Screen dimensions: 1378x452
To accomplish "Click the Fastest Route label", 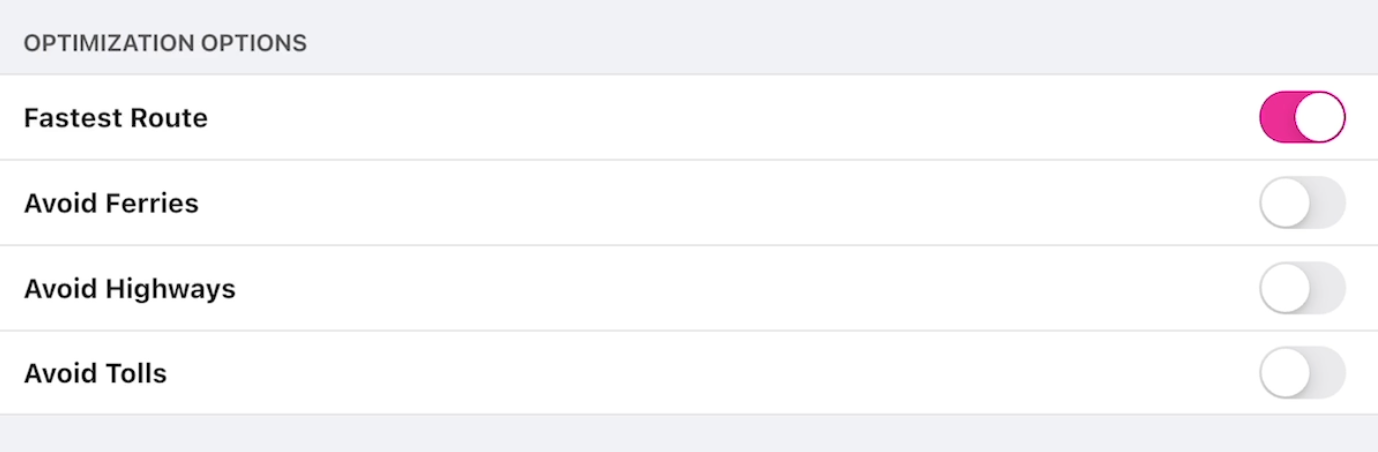I will pyautogui.click(x=116, y=118).
